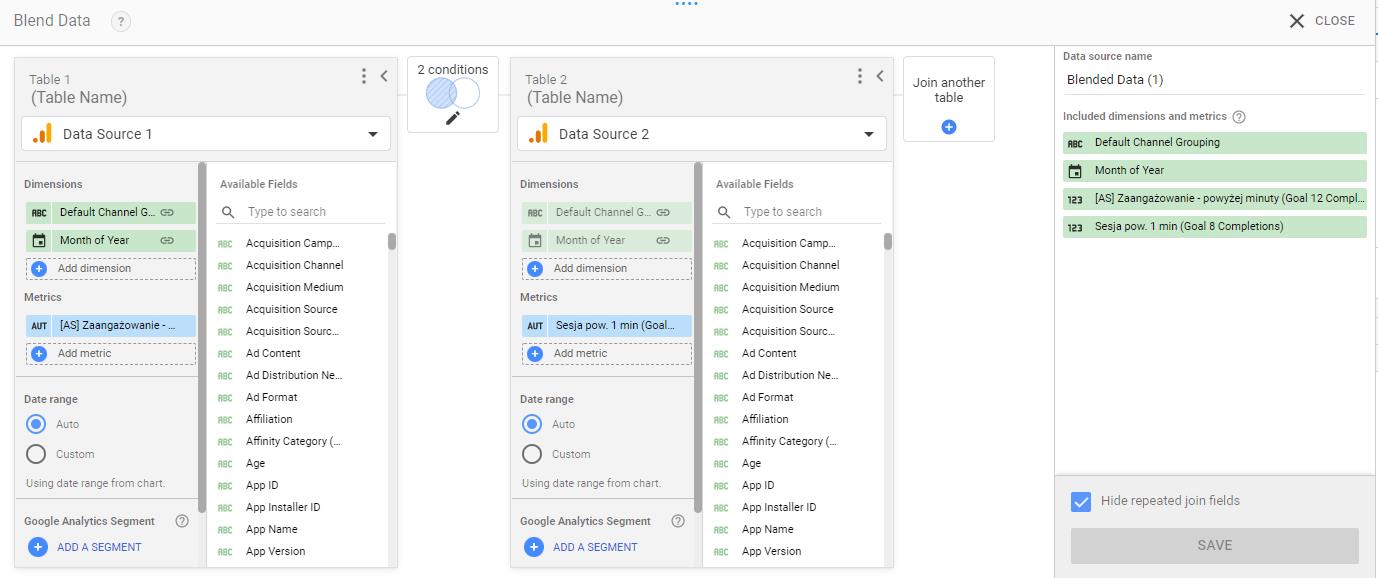Screen dimensions: 1378x578
Task: Select [AS] Zaangażowanie included metric
Action: tap(1214, 199)
